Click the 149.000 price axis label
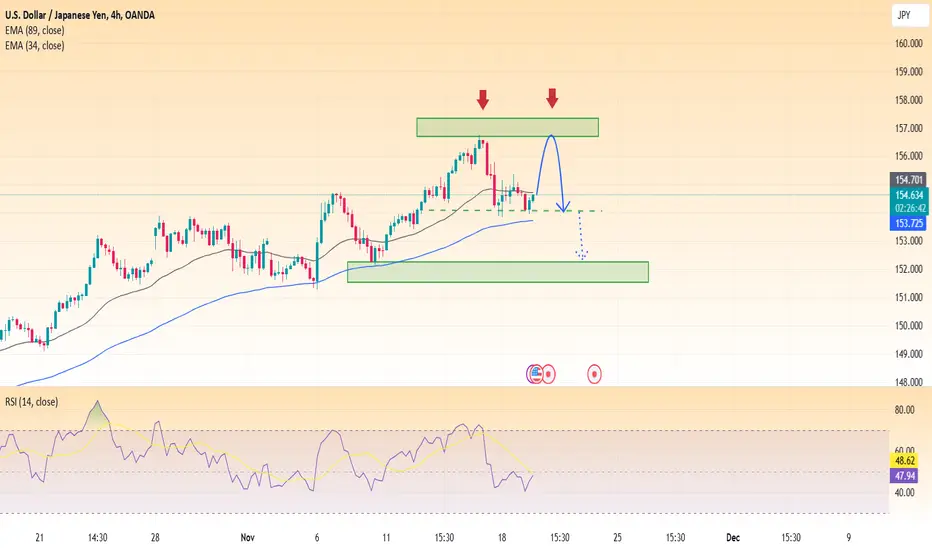 coord(909,354)
